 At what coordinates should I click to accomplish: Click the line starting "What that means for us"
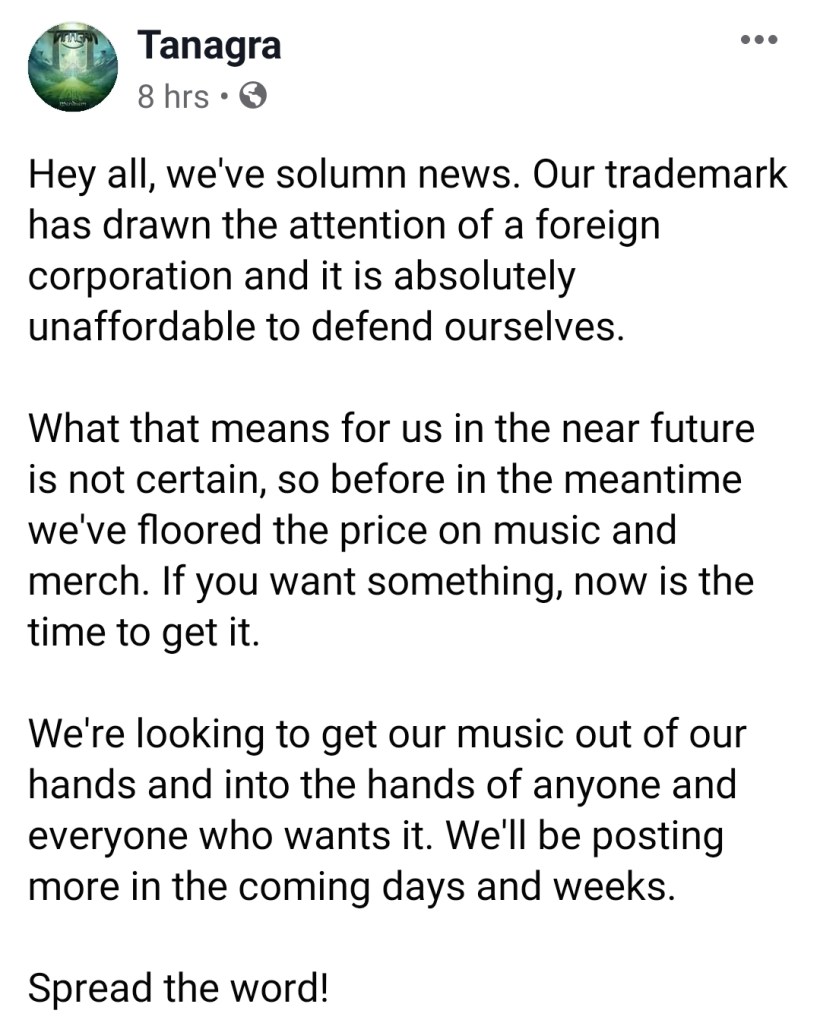click(x=391, y=429)
